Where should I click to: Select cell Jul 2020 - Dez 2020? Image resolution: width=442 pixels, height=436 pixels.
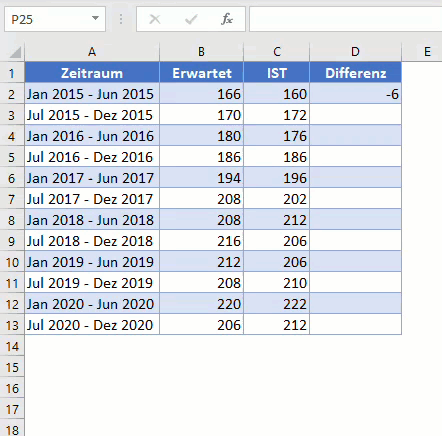coord(92,325)
